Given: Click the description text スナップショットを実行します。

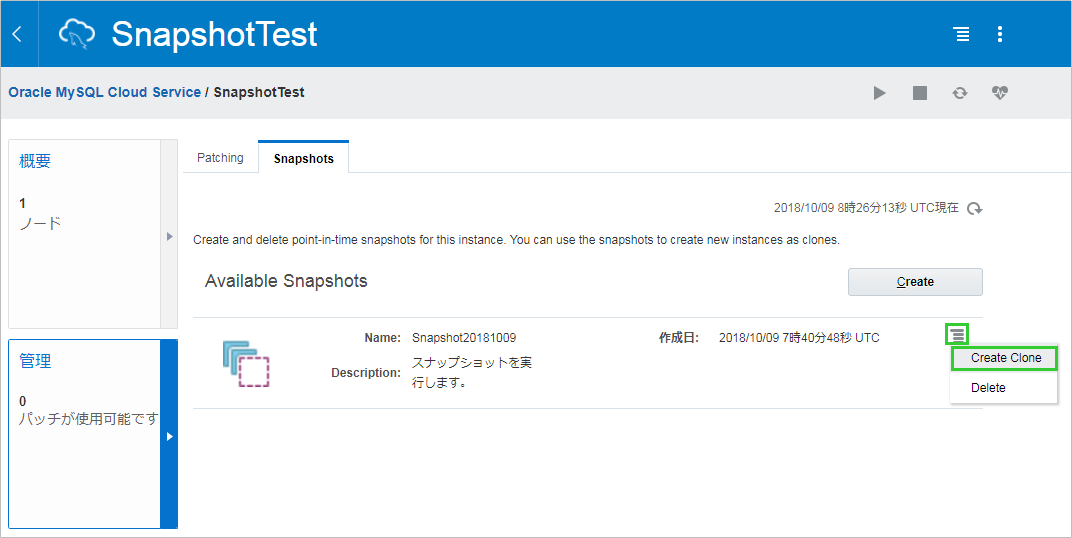Looking at the screenshot, I should point(472,373).
